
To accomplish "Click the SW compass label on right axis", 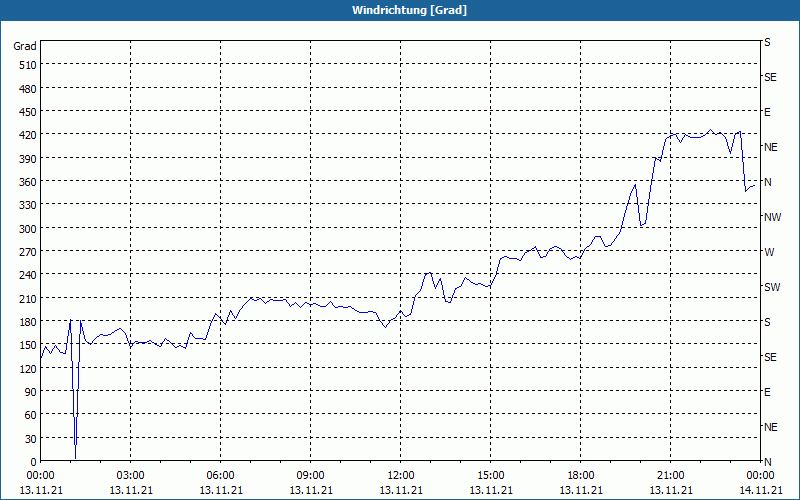I will point(772,287).
